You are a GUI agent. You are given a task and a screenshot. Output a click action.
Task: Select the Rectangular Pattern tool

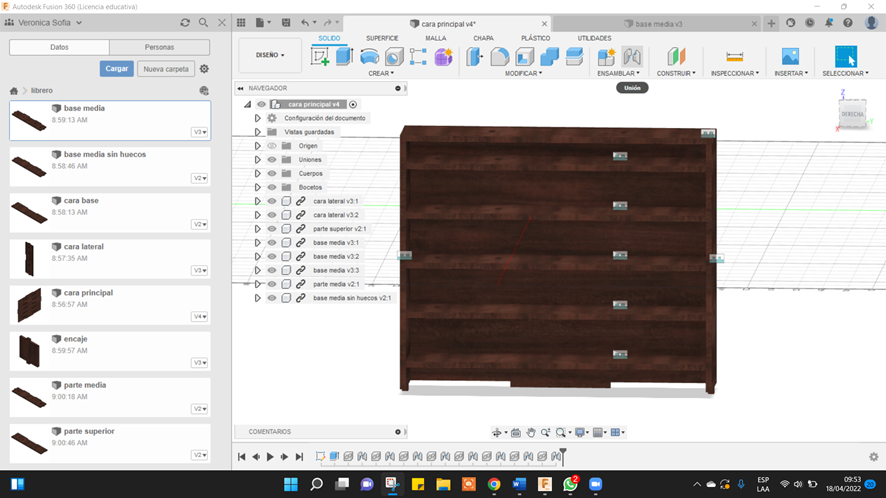[x=418, y=57]
